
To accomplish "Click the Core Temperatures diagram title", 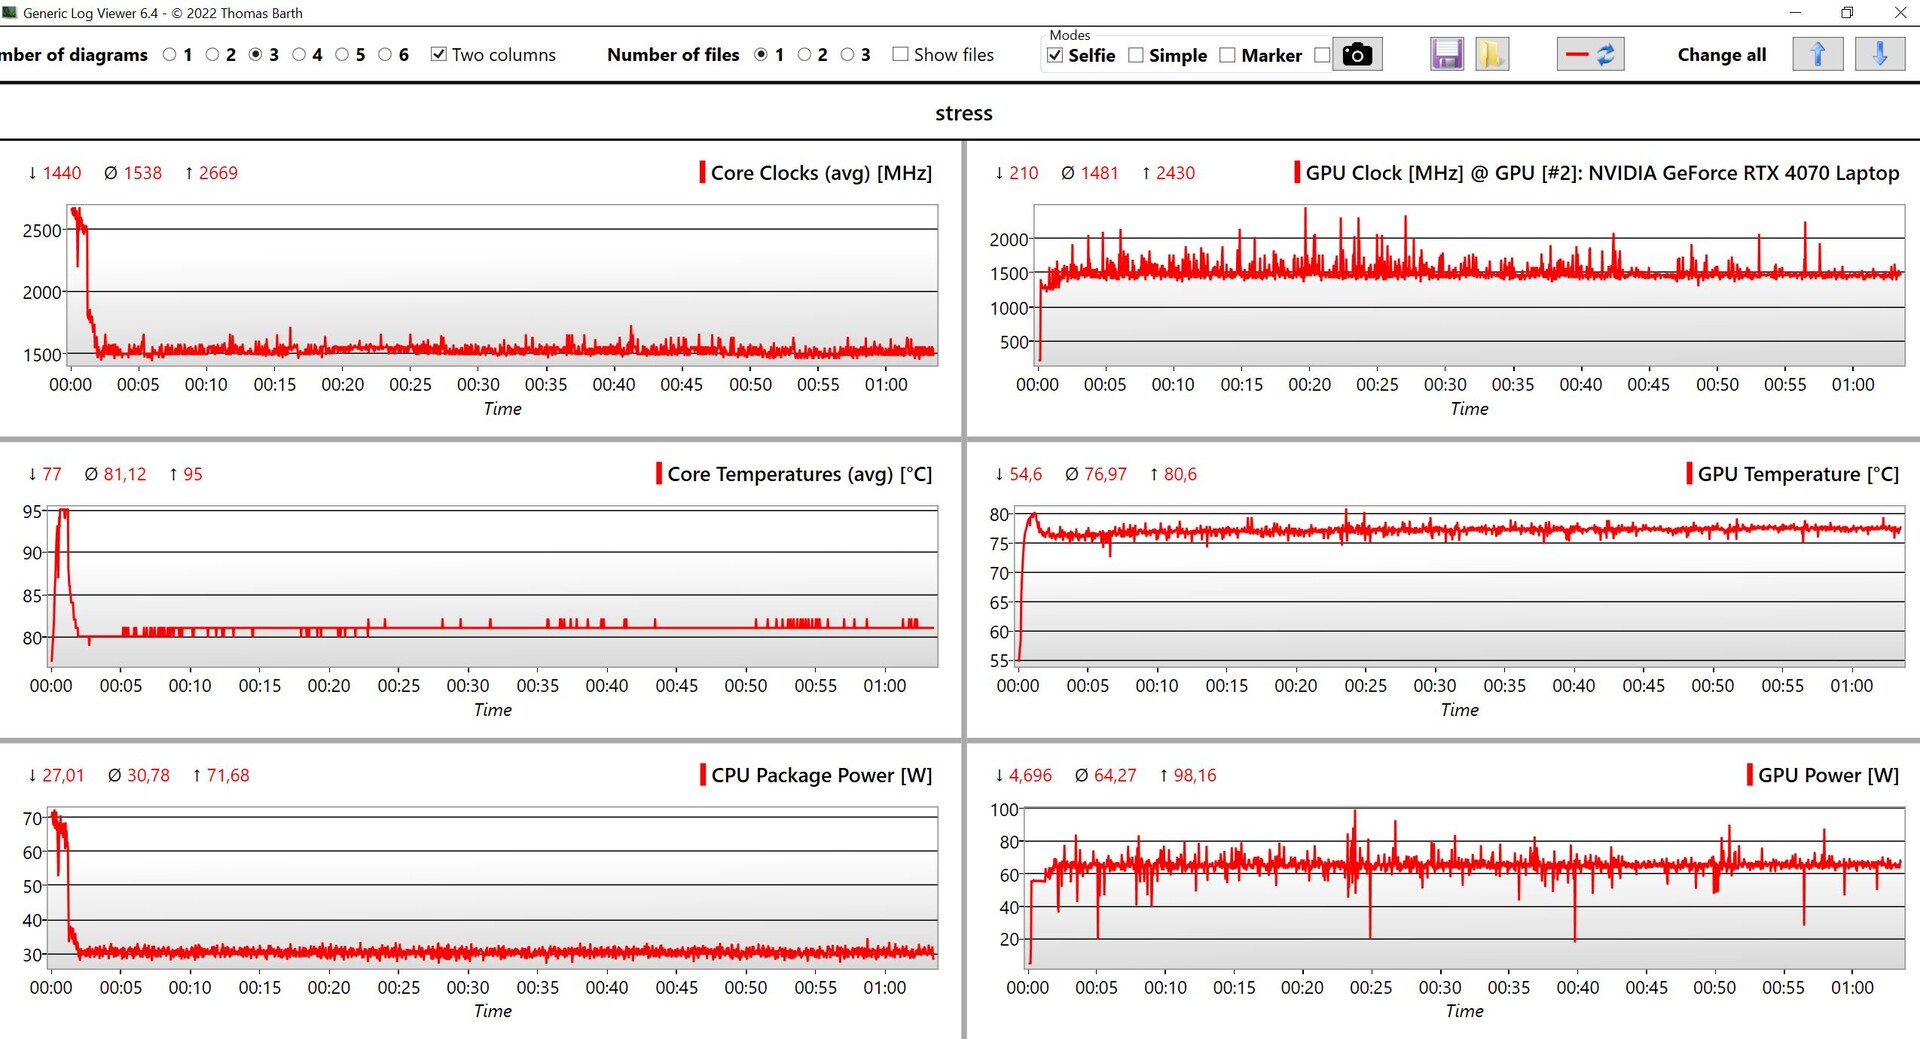I will point(799,474).
